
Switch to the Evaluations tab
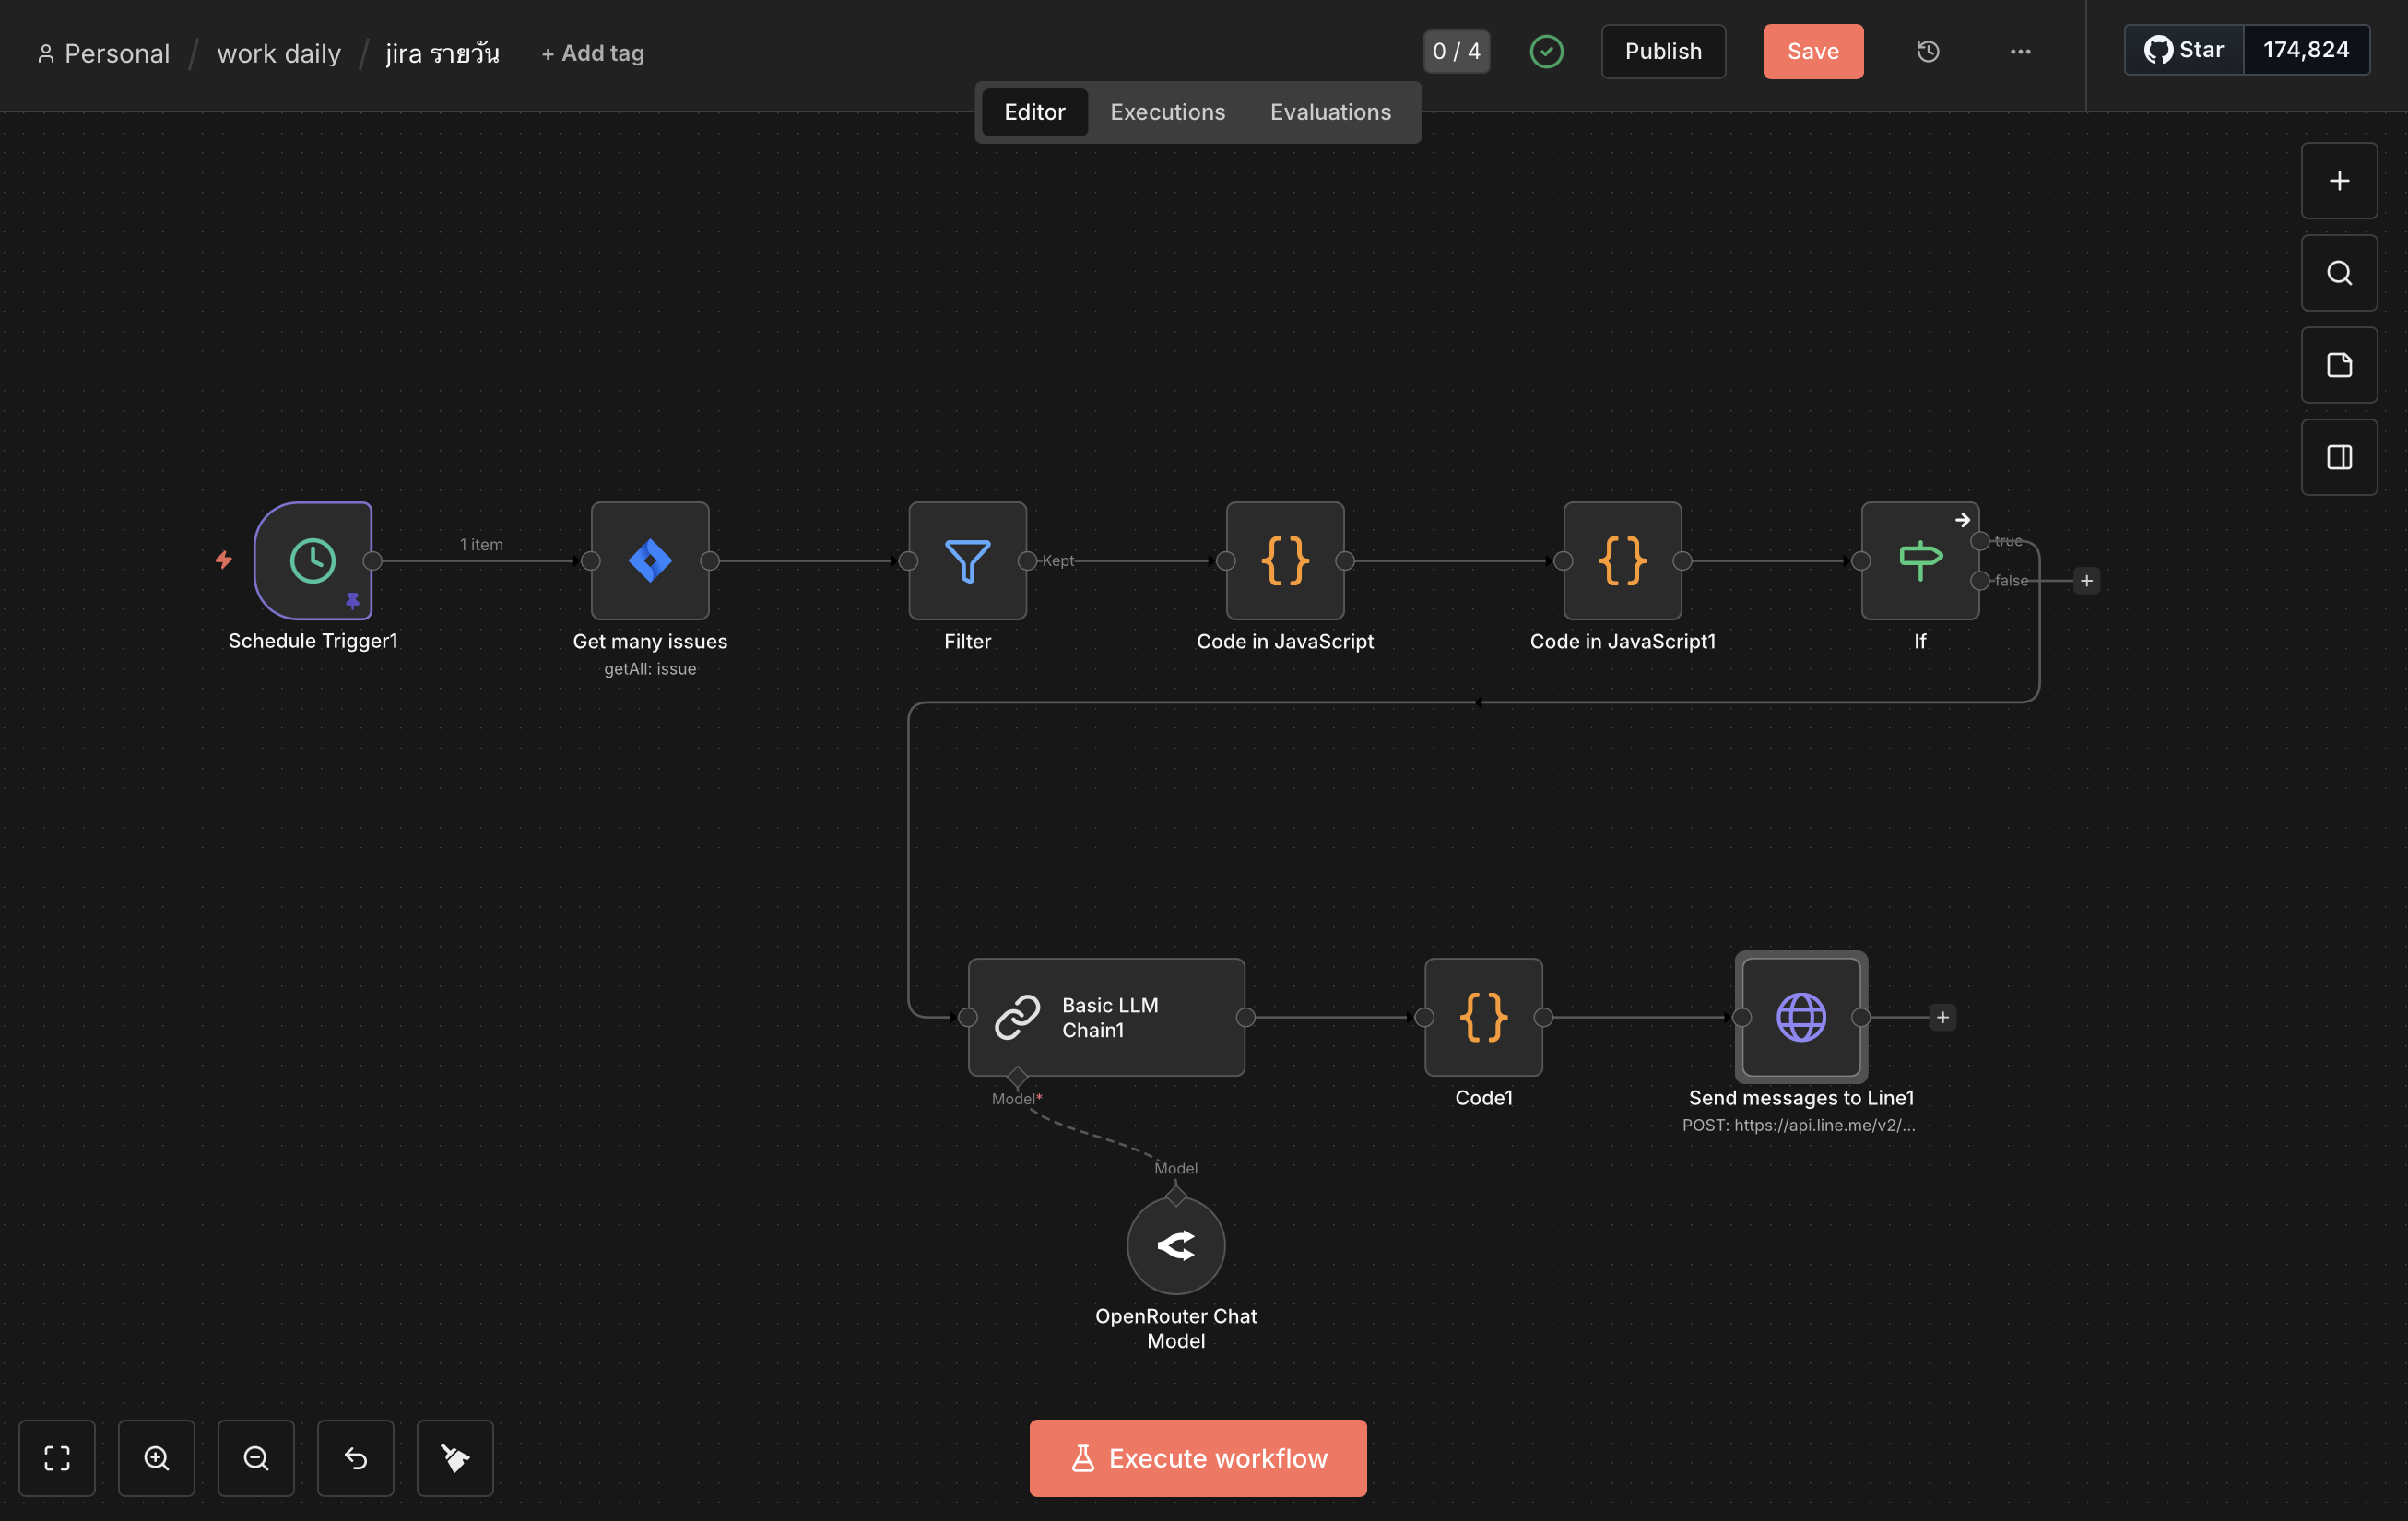pos(1330,112)
